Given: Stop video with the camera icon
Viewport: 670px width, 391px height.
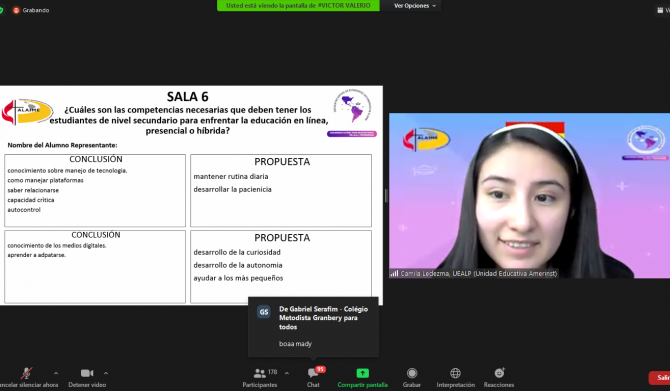Looking at the screenshot, I should (87, 373).
